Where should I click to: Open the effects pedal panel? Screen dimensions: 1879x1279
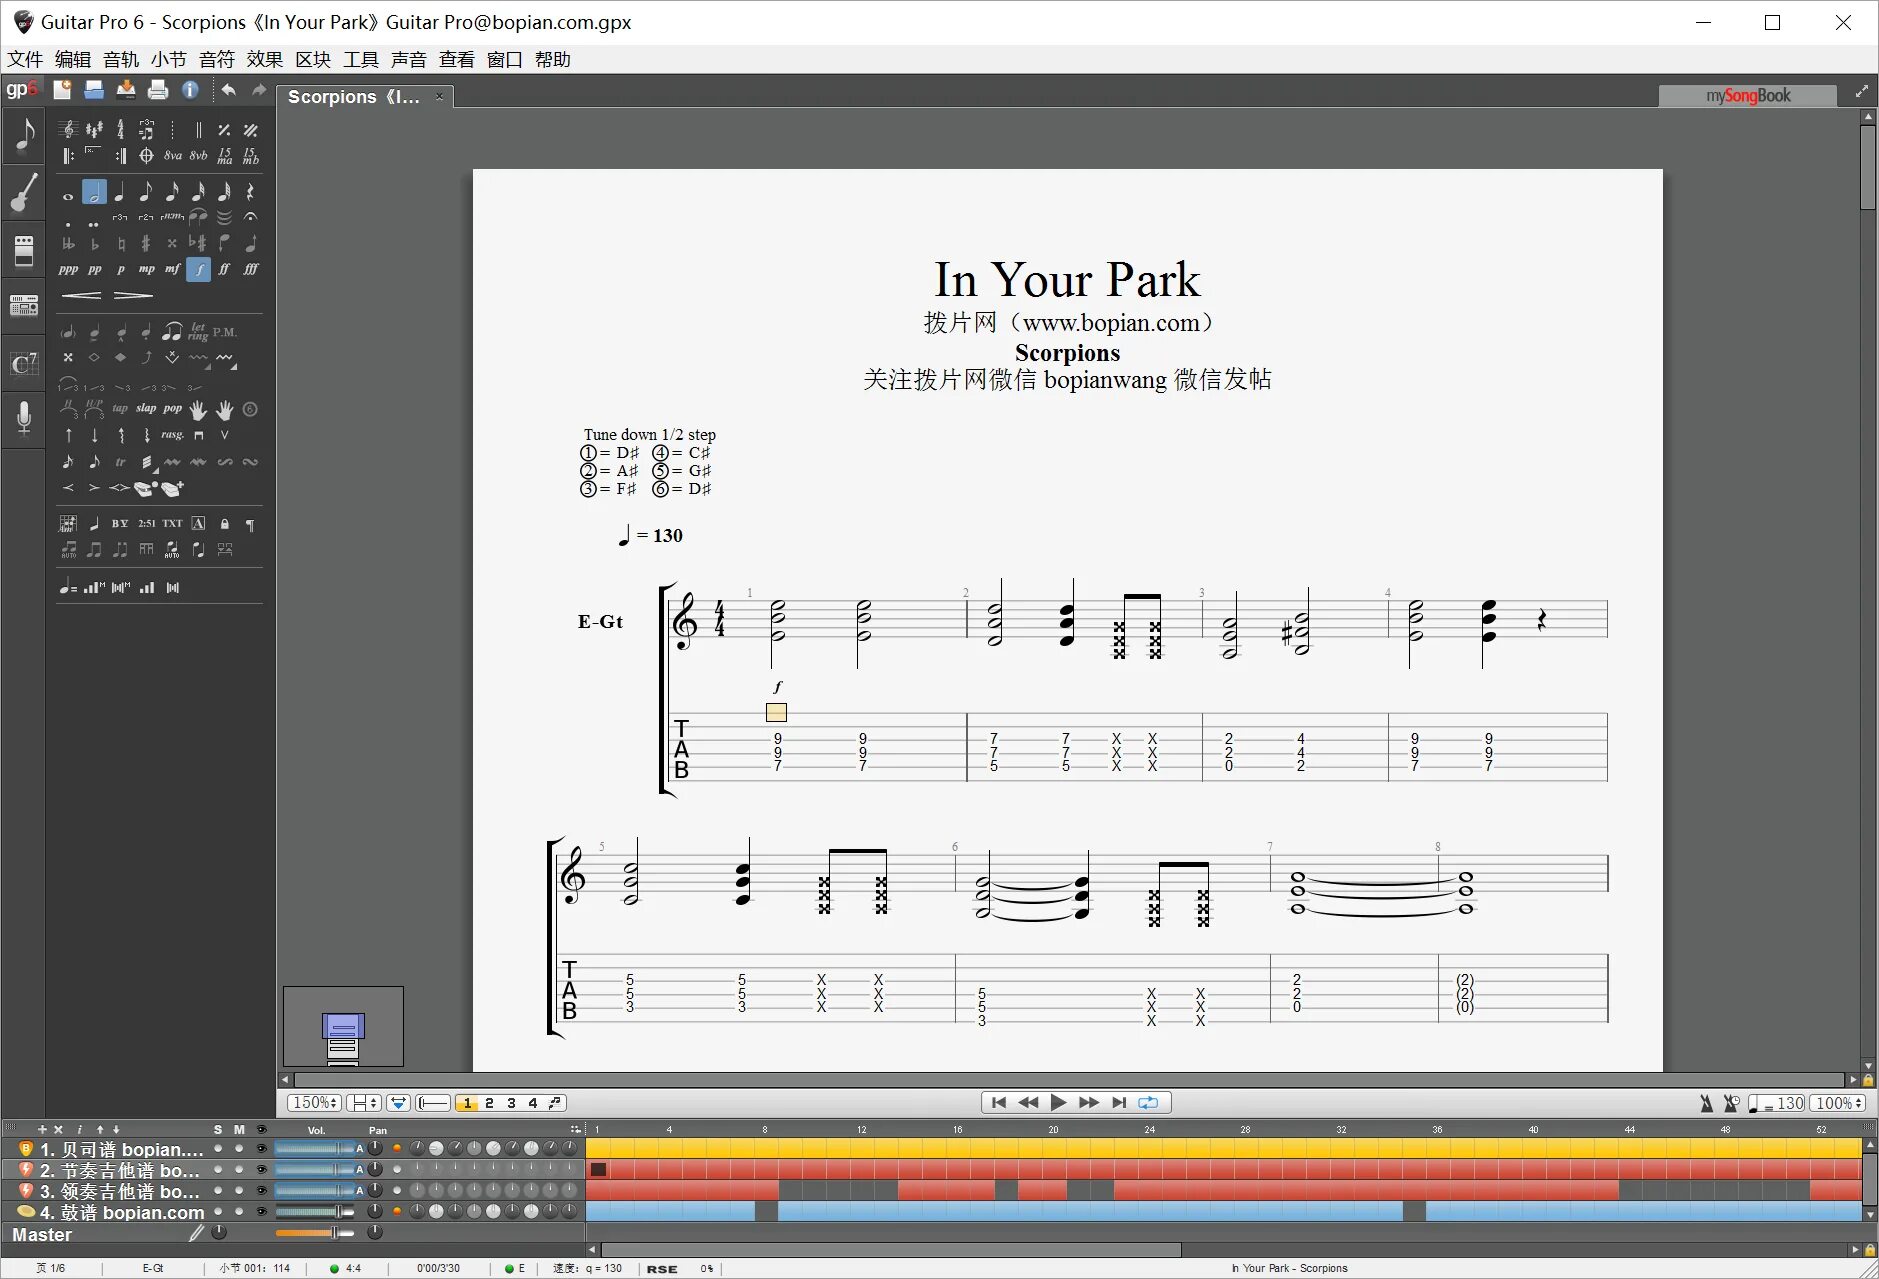pyautogui.click(x=24, y=250)
